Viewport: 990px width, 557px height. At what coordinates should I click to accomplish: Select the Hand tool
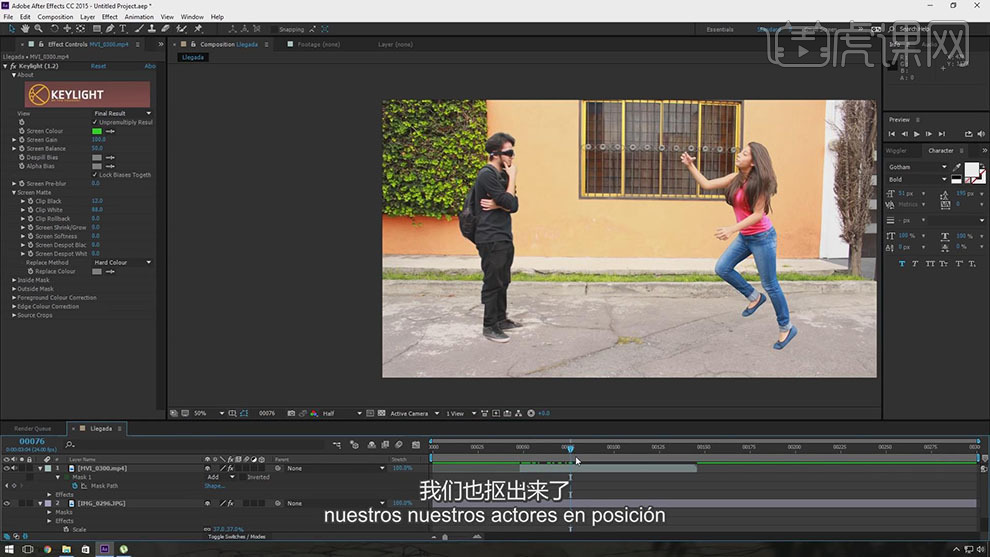coord(24,29)
